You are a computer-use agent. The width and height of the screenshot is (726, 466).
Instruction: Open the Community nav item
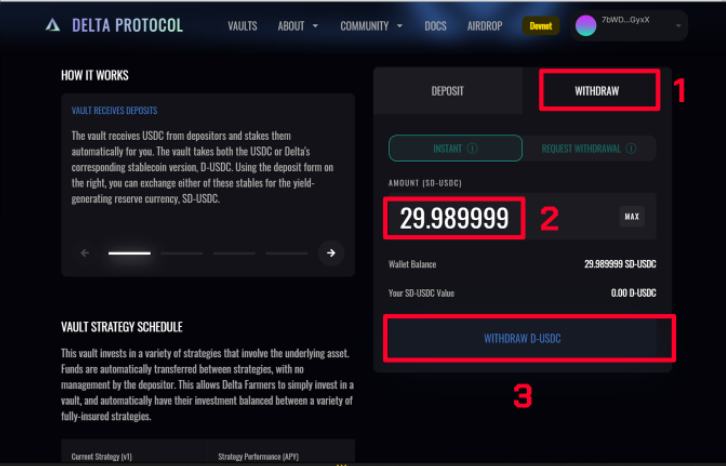(x=364, y=26)
